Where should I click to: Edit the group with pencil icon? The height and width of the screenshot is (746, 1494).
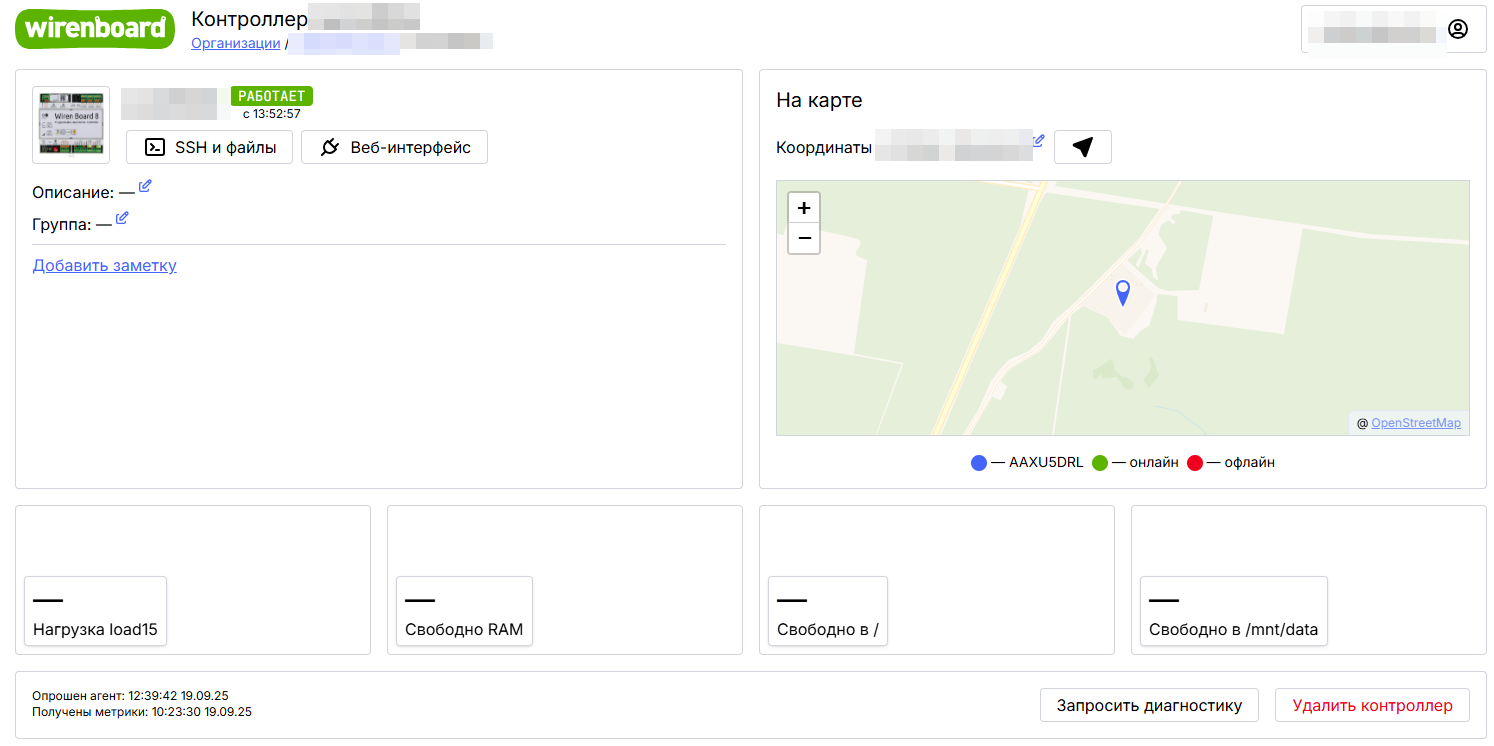[122, 218]
